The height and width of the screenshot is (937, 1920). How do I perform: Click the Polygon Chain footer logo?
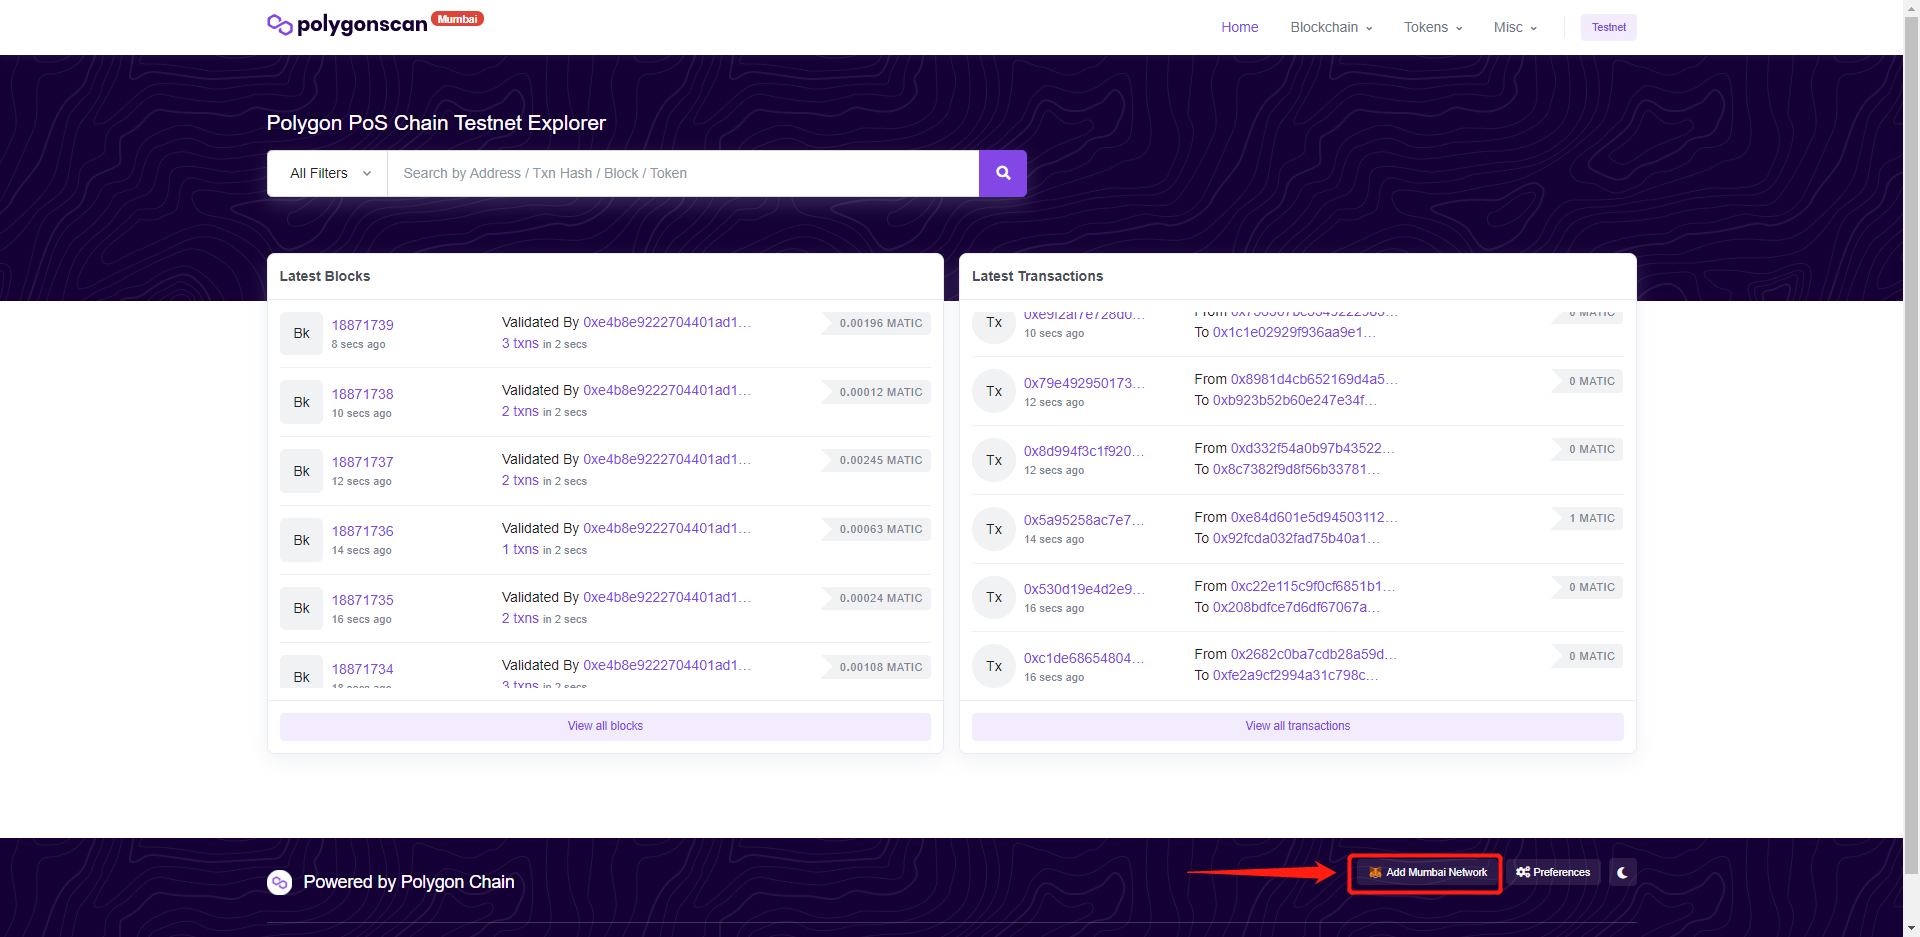click(279, 882)
